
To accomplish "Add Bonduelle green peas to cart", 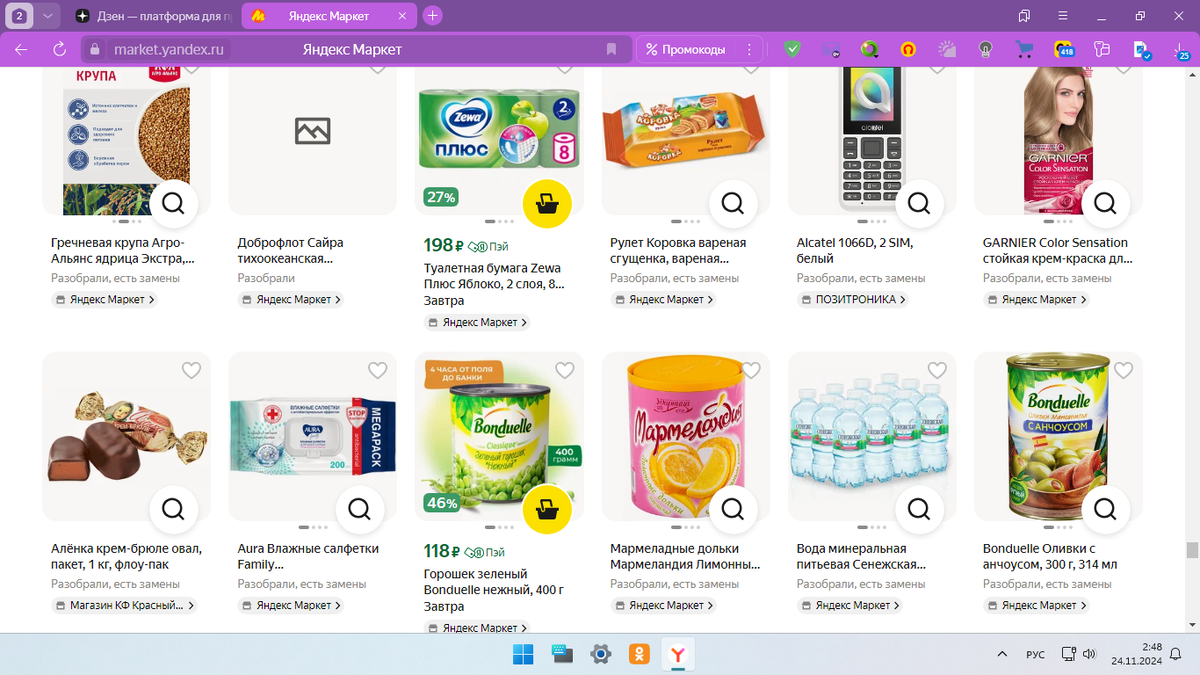I will [547, 509].
